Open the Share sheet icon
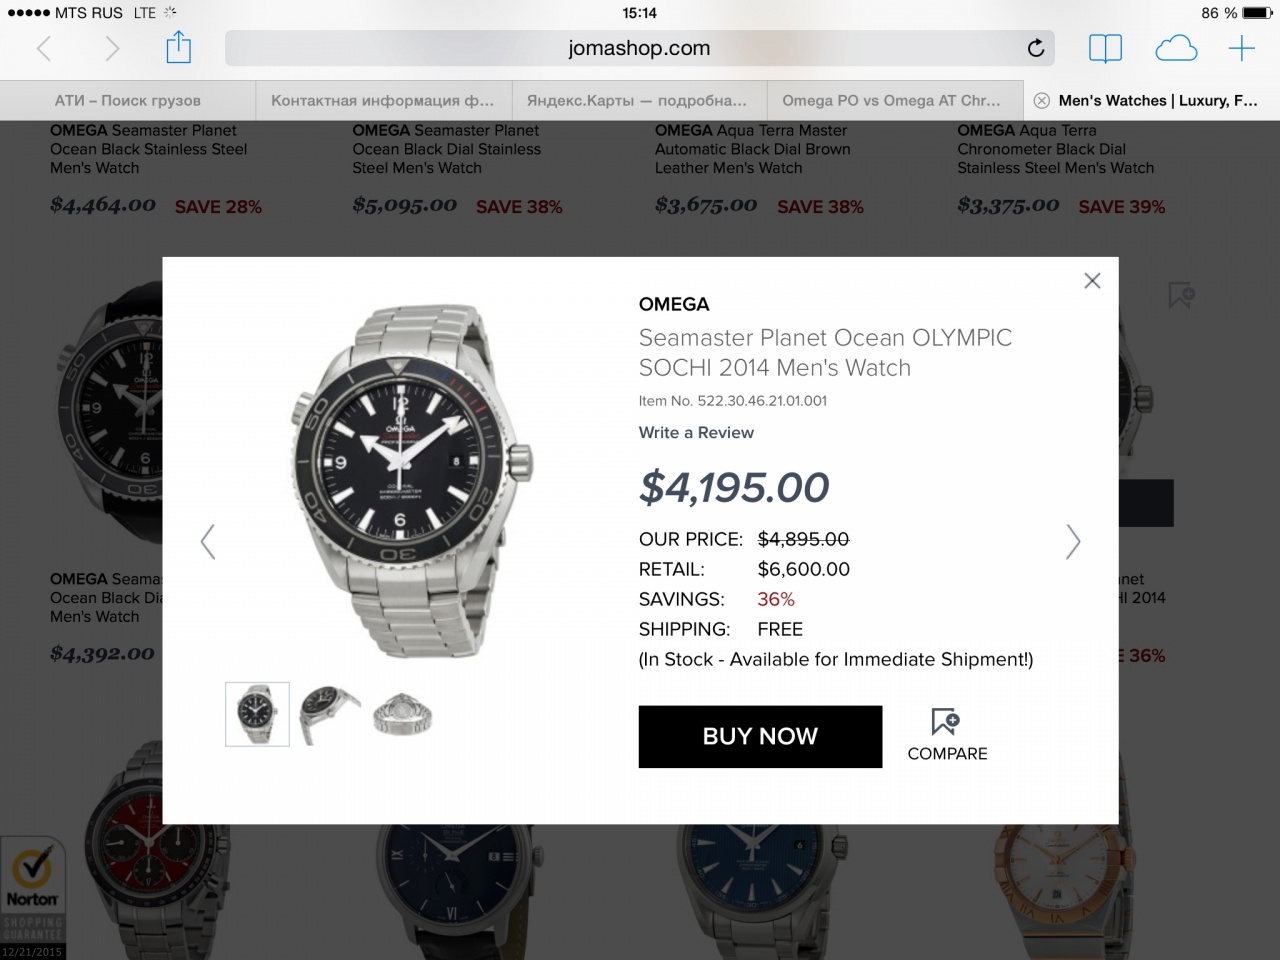This screenshot has height=960, width=1280. tap(178, 47)
